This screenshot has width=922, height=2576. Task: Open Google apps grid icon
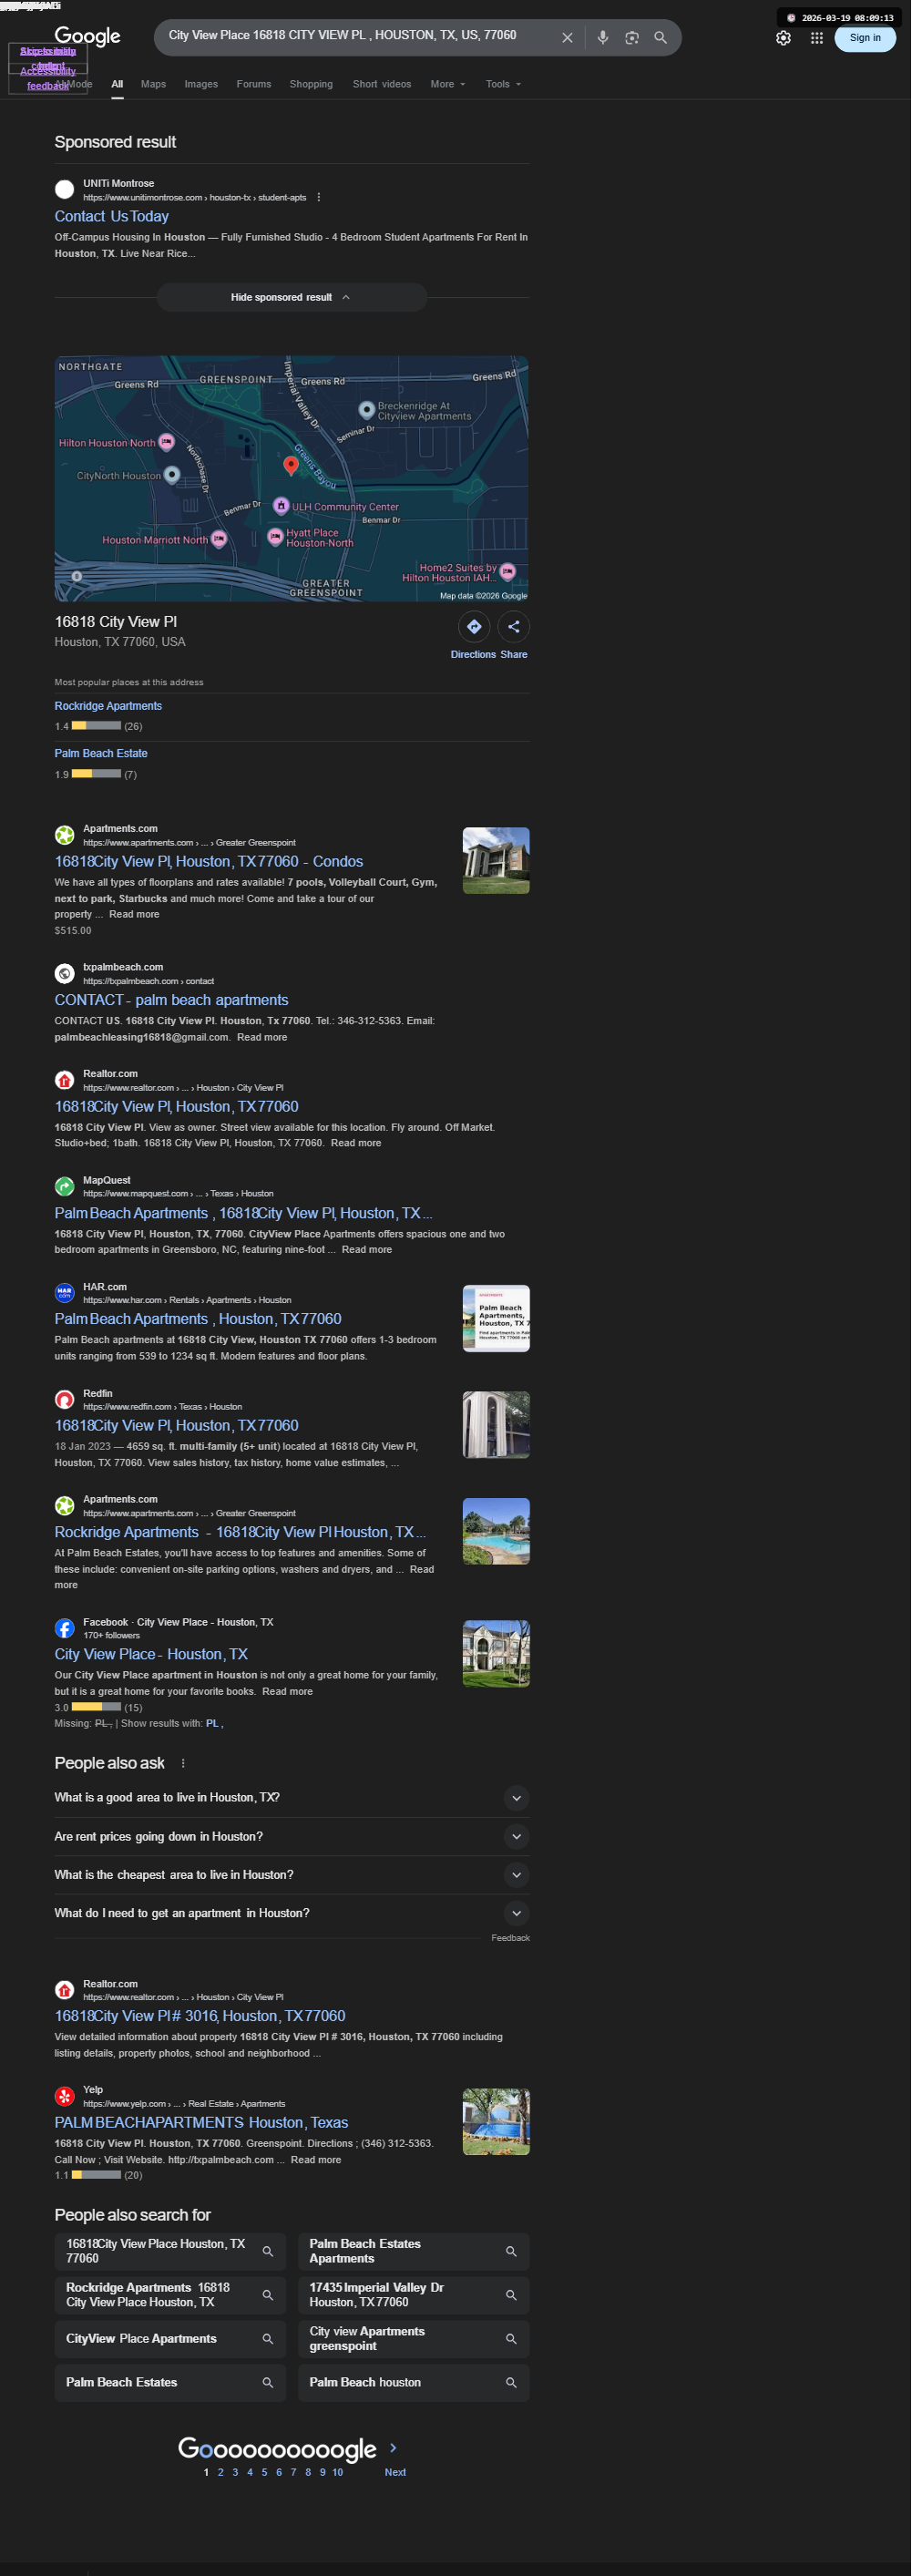[826, 38]
